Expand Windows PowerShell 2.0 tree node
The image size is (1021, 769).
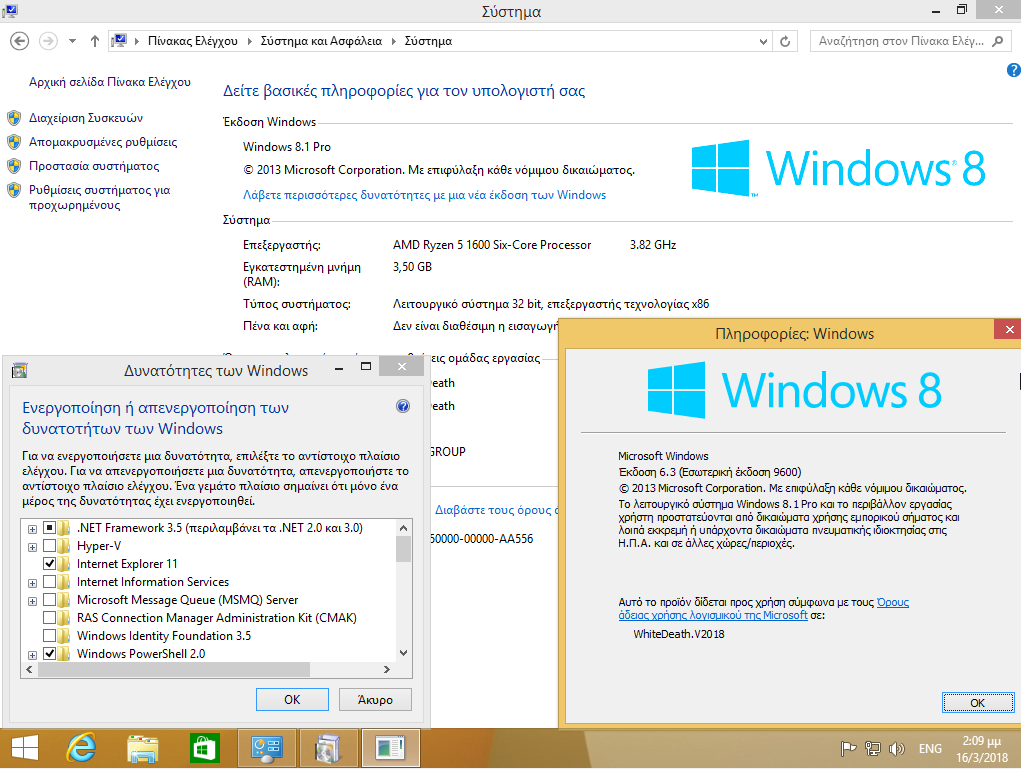[32, 654]
